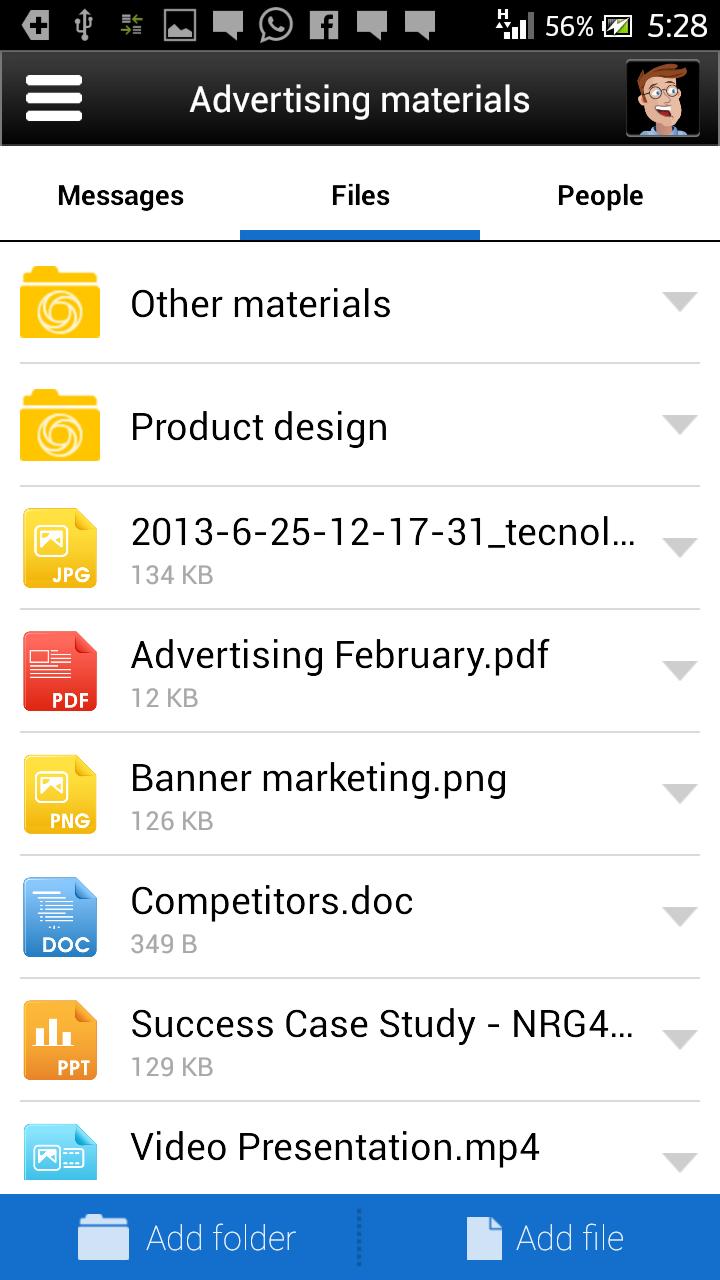Open the Other materials folder icon
This screenshot has height=1280, width=720.
tap(60, 303)
